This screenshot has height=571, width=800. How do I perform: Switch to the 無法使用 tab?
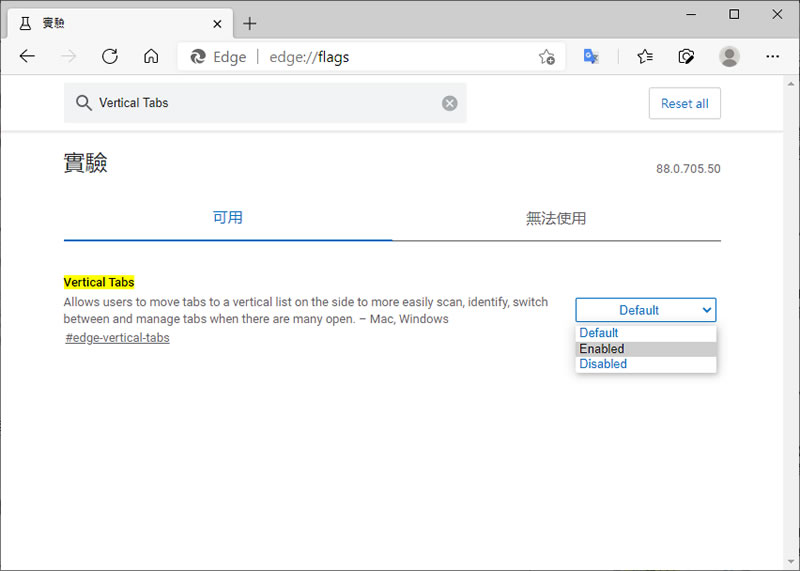point(556,218)
